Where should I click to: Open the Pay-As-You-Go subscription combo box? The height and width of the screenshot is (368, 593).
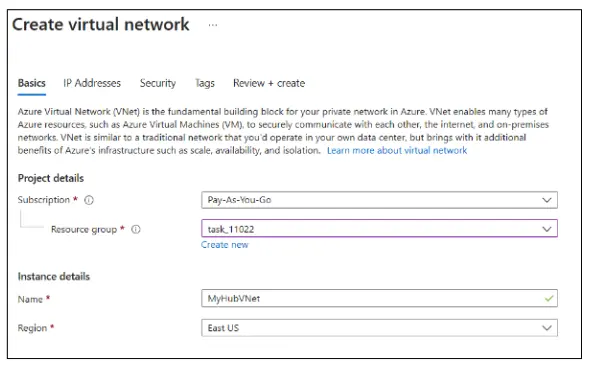tap(379, 200)
